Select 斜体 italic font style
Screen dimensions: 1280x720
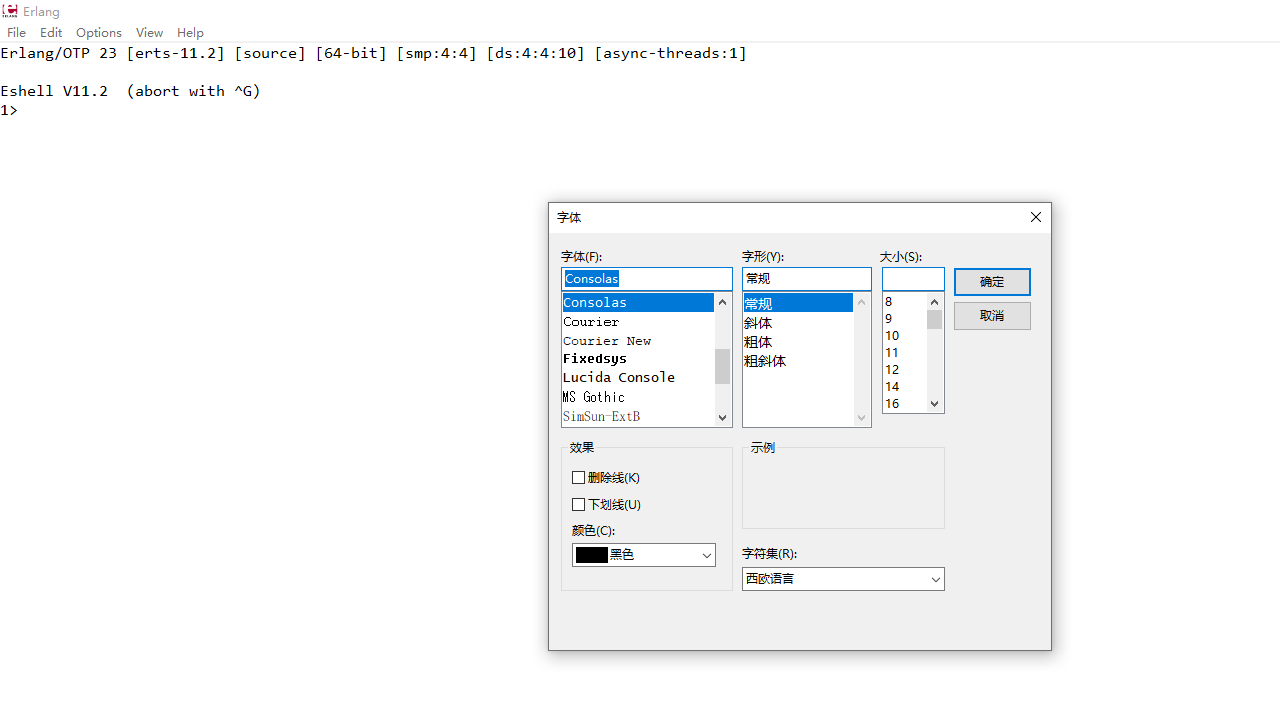coord(798,323)
